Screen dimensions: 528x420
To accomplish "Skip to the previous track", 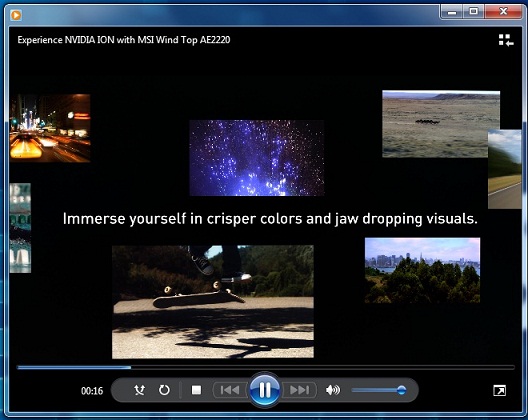I will coord(230,390).
